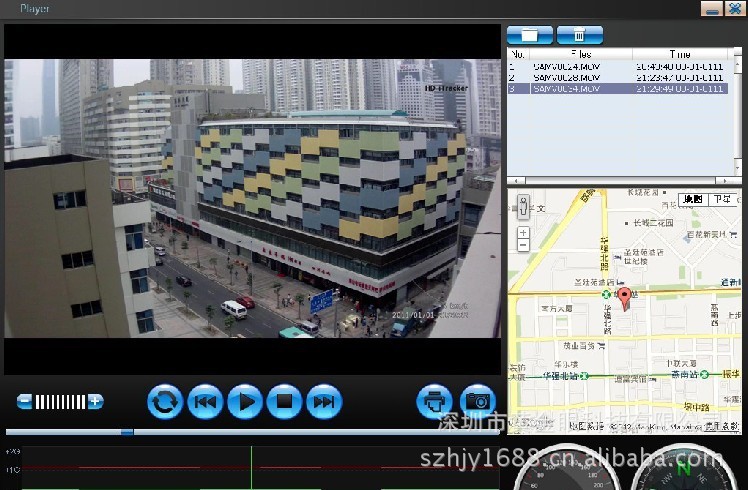Minimize the Player window

711,9
